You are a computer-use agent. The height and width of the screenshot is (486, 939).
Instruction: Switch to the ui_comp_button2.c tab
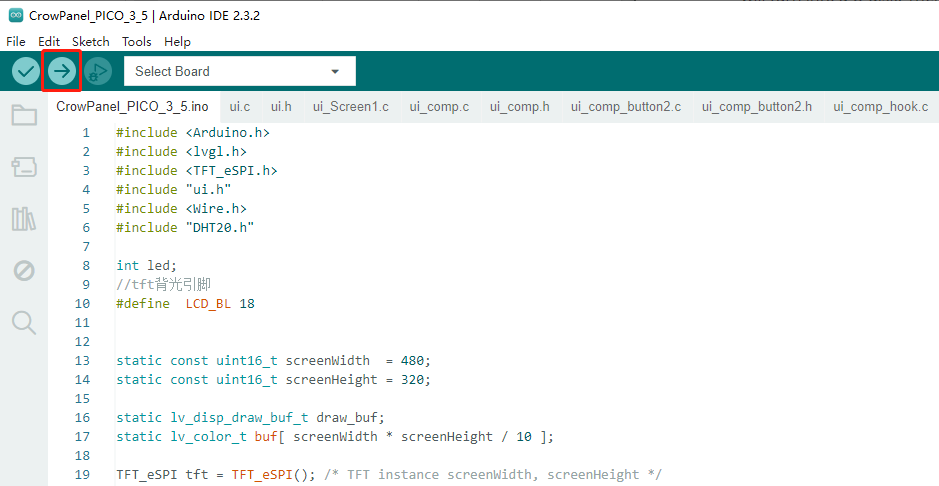[626, 107]
